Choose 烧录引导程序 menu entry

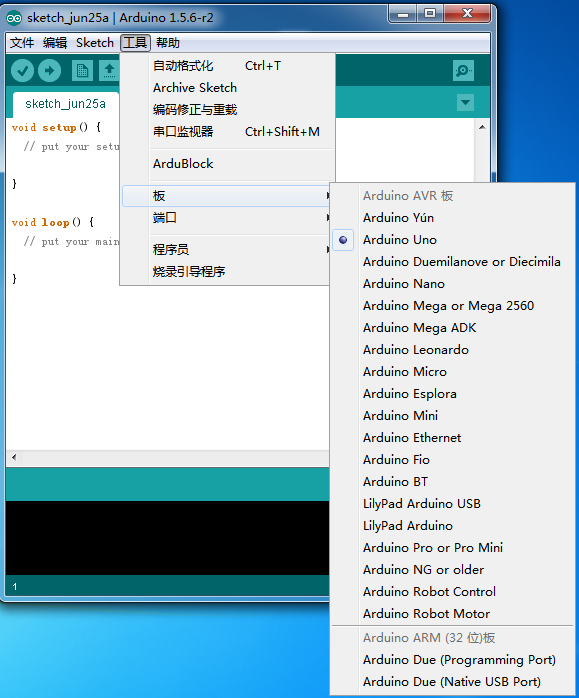coord(226,272)
